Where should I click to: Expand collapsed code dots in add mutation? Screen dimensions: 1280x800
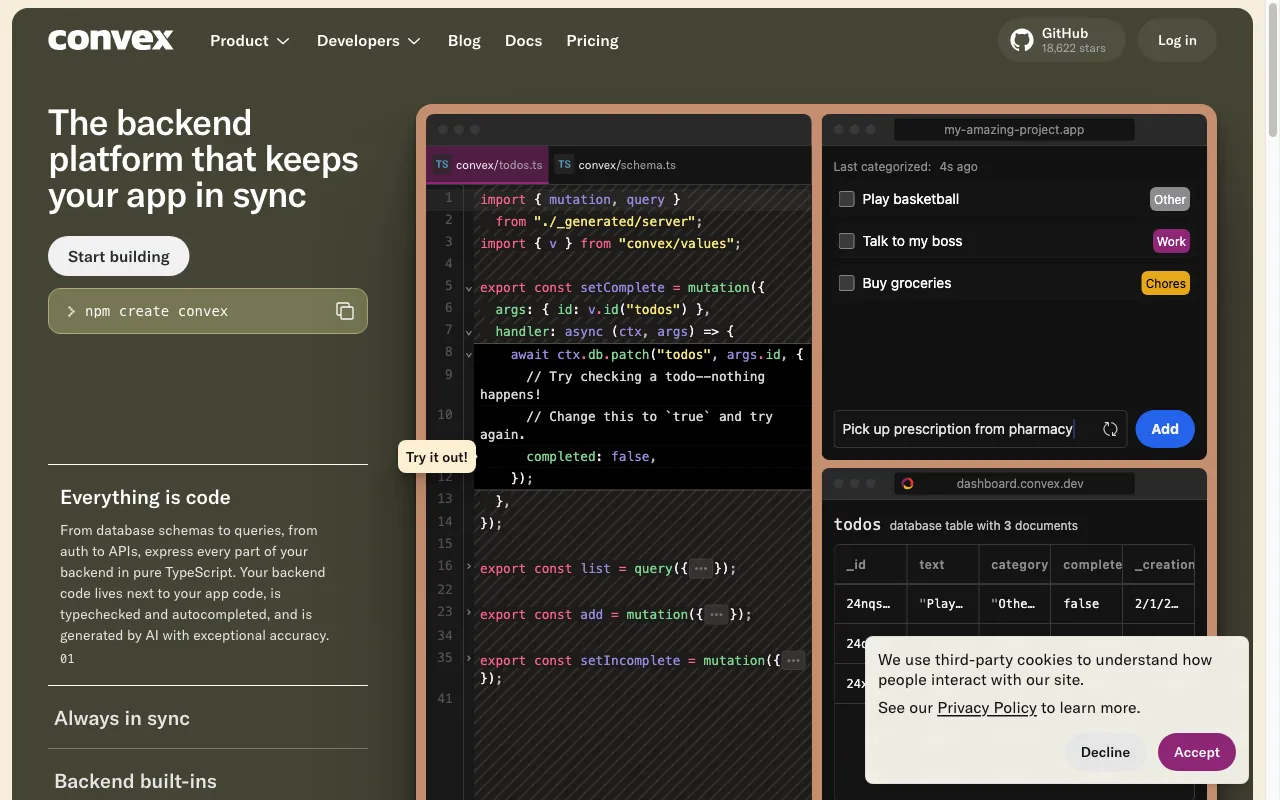pyautogui.click(x=716, y=614)
